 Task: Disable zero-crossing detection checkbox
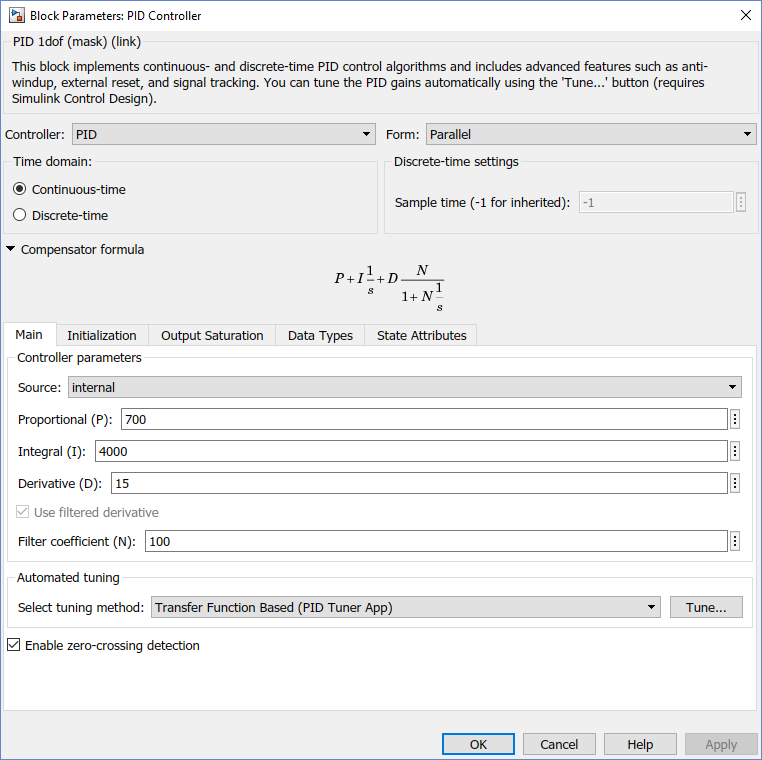[x=13, y=645]
